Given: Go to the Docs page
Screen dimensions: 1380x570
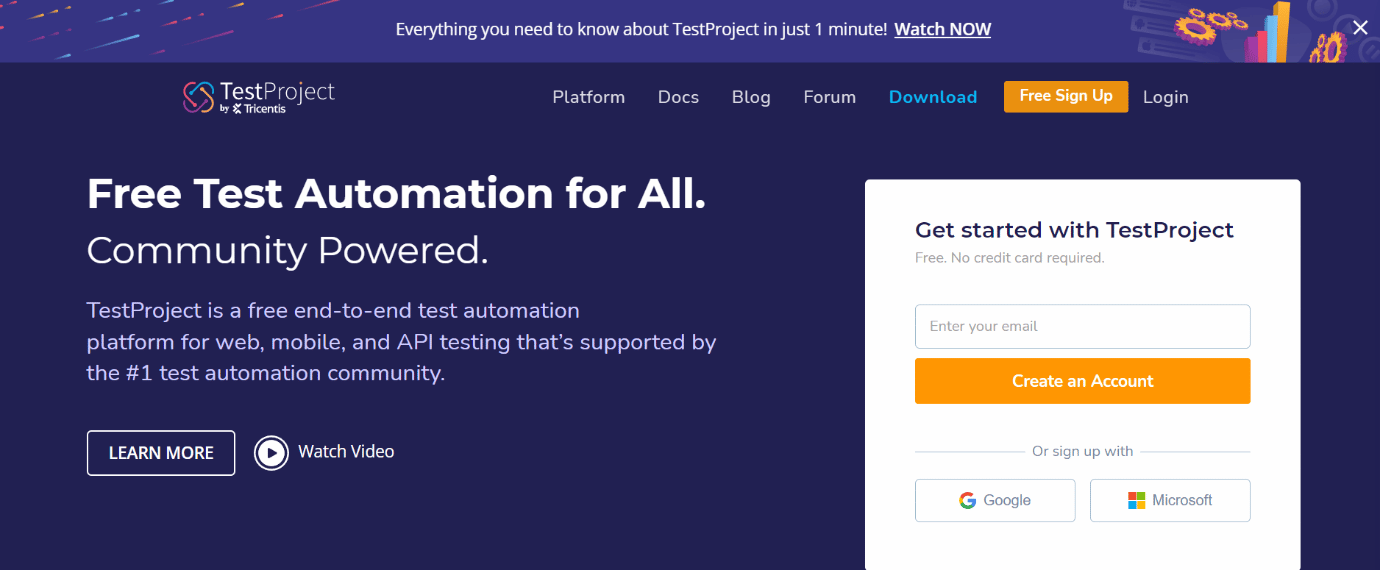Looking at the screenshot, I should pos(678,97).
